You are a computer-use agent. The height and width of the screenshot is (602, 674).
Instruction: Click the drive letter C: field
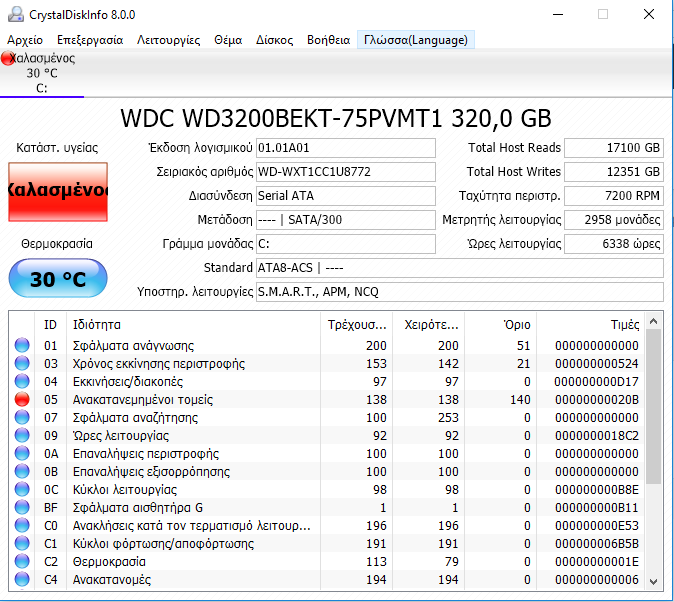coord(346,244)
